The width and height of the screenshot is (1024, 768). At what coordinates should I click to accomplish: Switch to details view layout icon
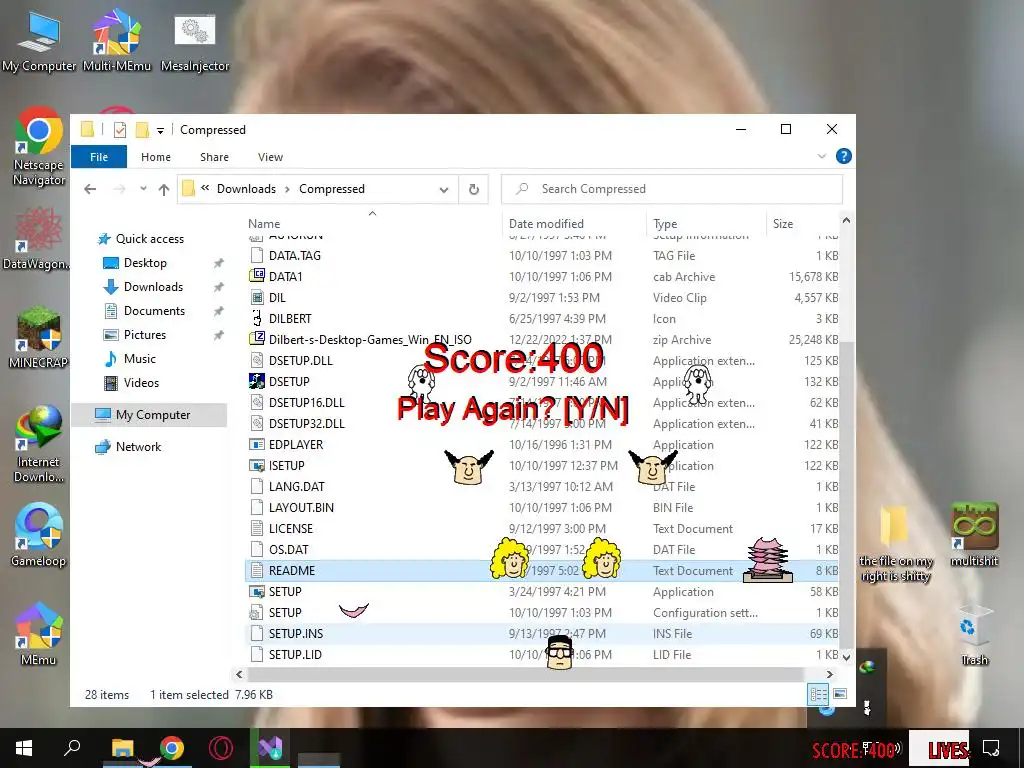pyautogui.click(x=818, y=694)
